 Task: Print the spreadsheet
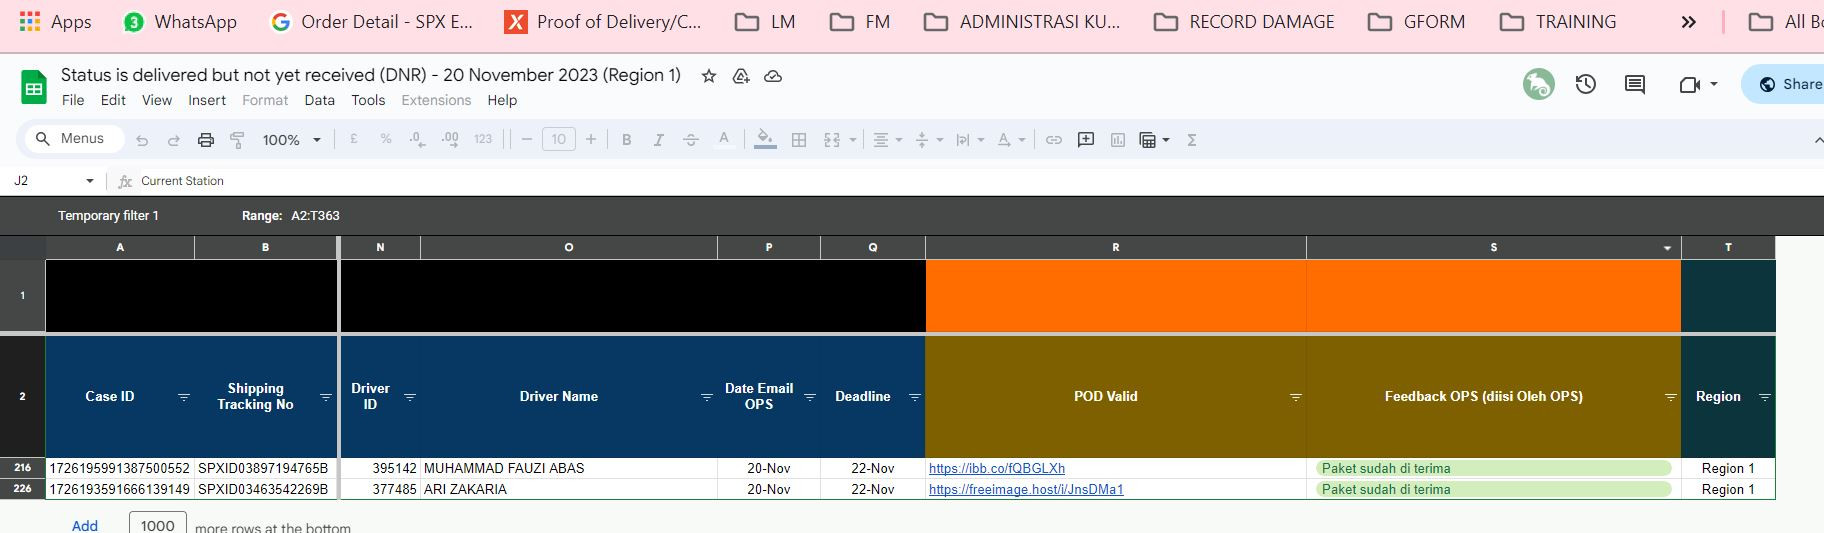(206, 140)
